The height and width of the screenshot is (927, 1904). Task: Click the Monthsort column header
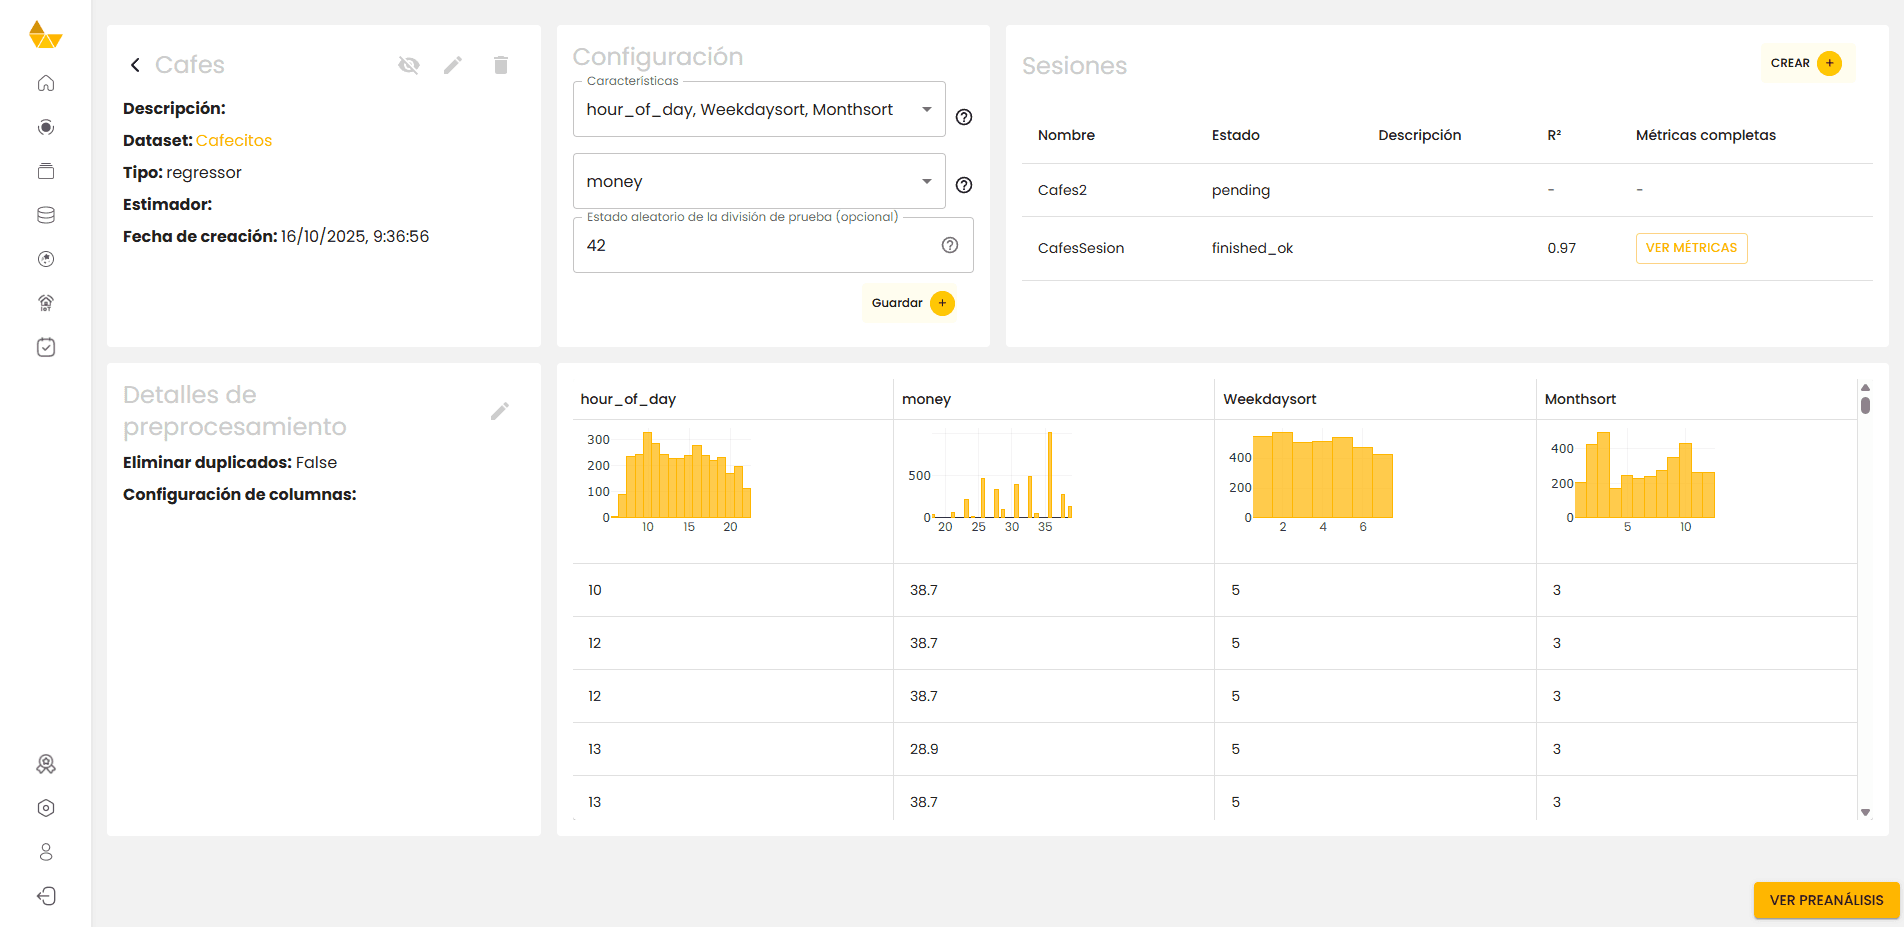[x=1580, y=399]
